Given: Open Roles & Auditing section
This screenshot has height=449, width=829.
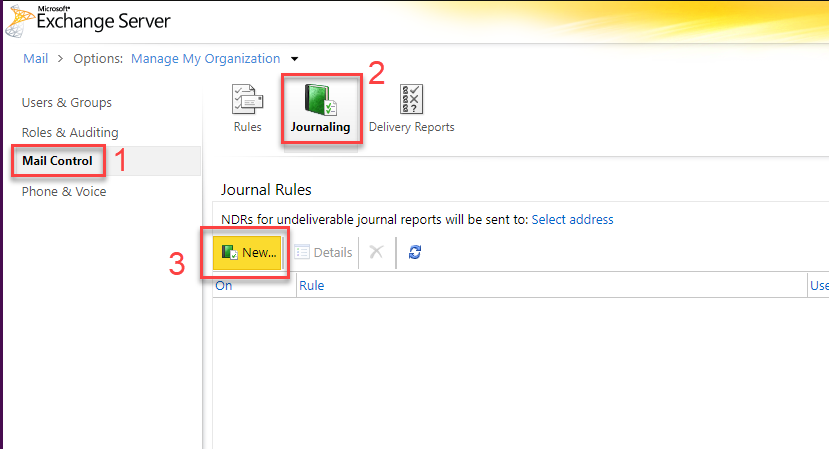Looking at the screenshot, I should [x=70, y=132].
